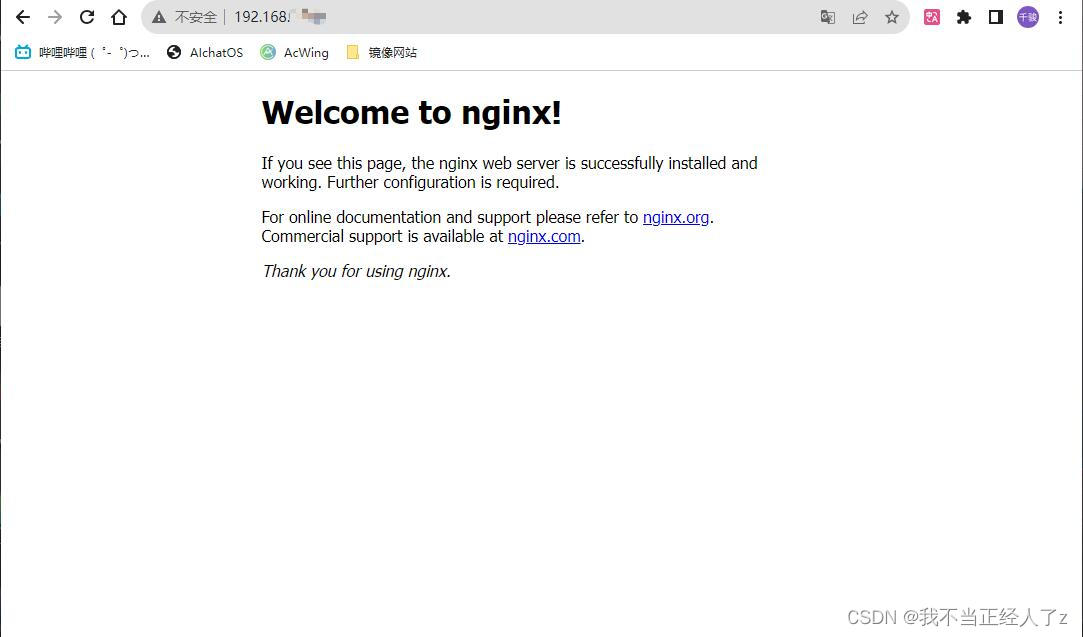Open the browser home page
Screen dimensions: 1083x637
(119, 17)
